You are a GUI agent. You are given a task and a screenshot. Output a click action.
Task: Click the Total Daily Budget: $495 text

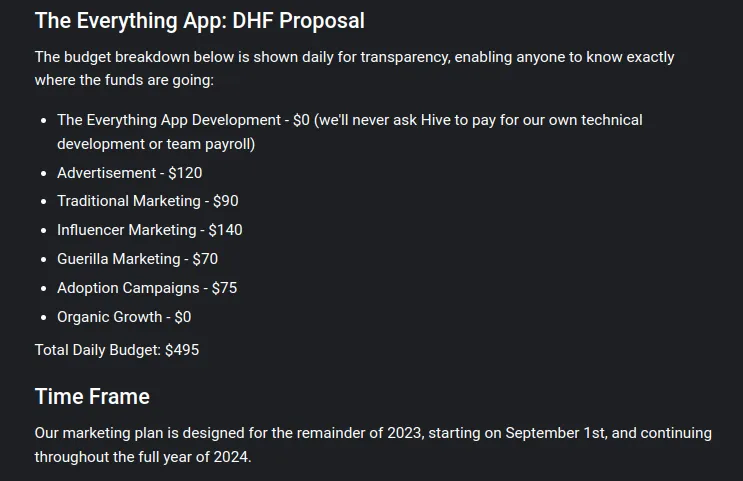click(x=117, y=350)
